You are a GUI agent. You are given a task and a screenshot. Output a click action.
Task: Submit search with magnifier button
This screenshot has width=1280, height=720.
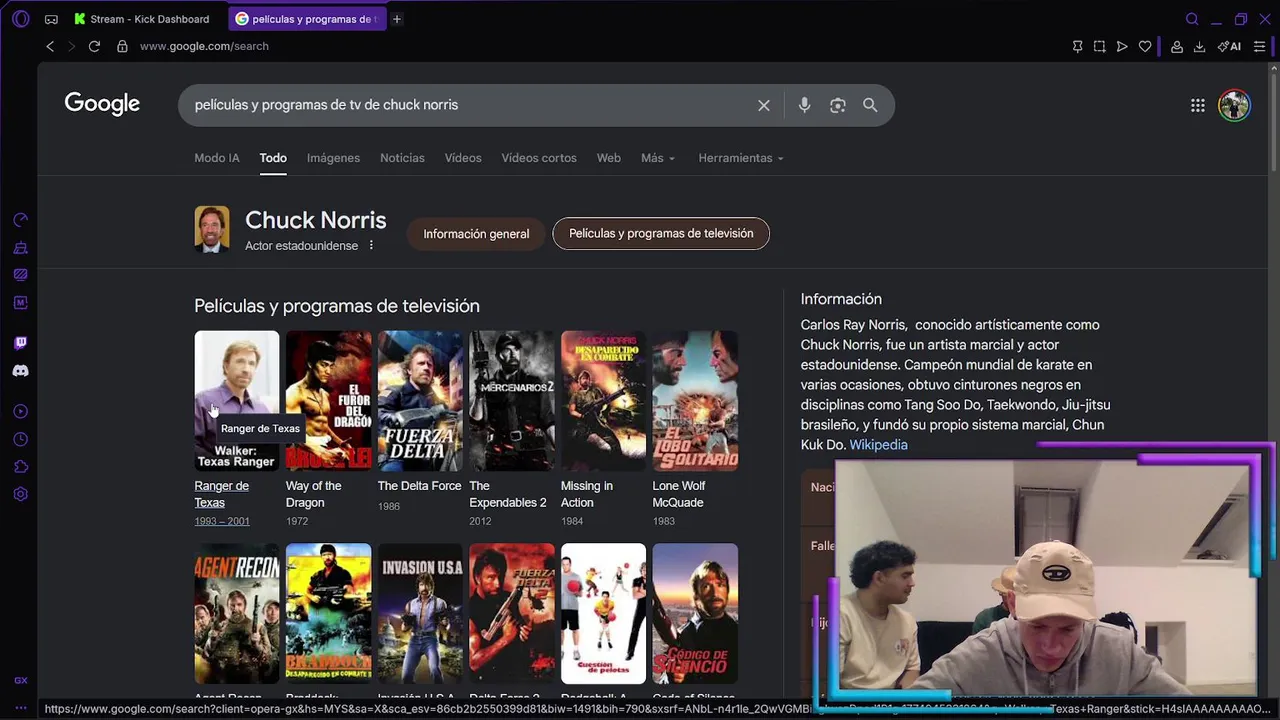(x=870, y=105)
